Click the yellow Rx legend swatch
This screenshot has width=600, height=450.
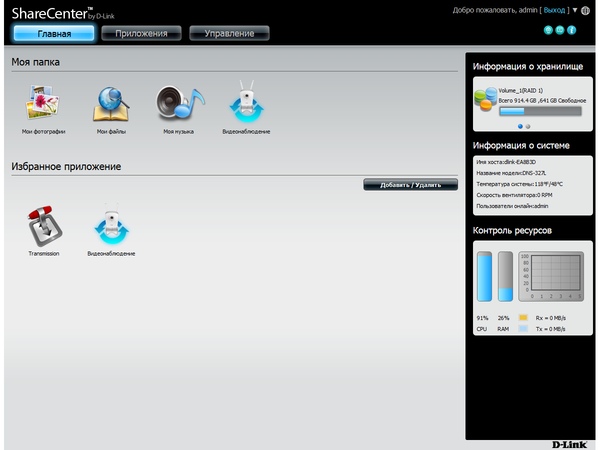tap(523, 318)
